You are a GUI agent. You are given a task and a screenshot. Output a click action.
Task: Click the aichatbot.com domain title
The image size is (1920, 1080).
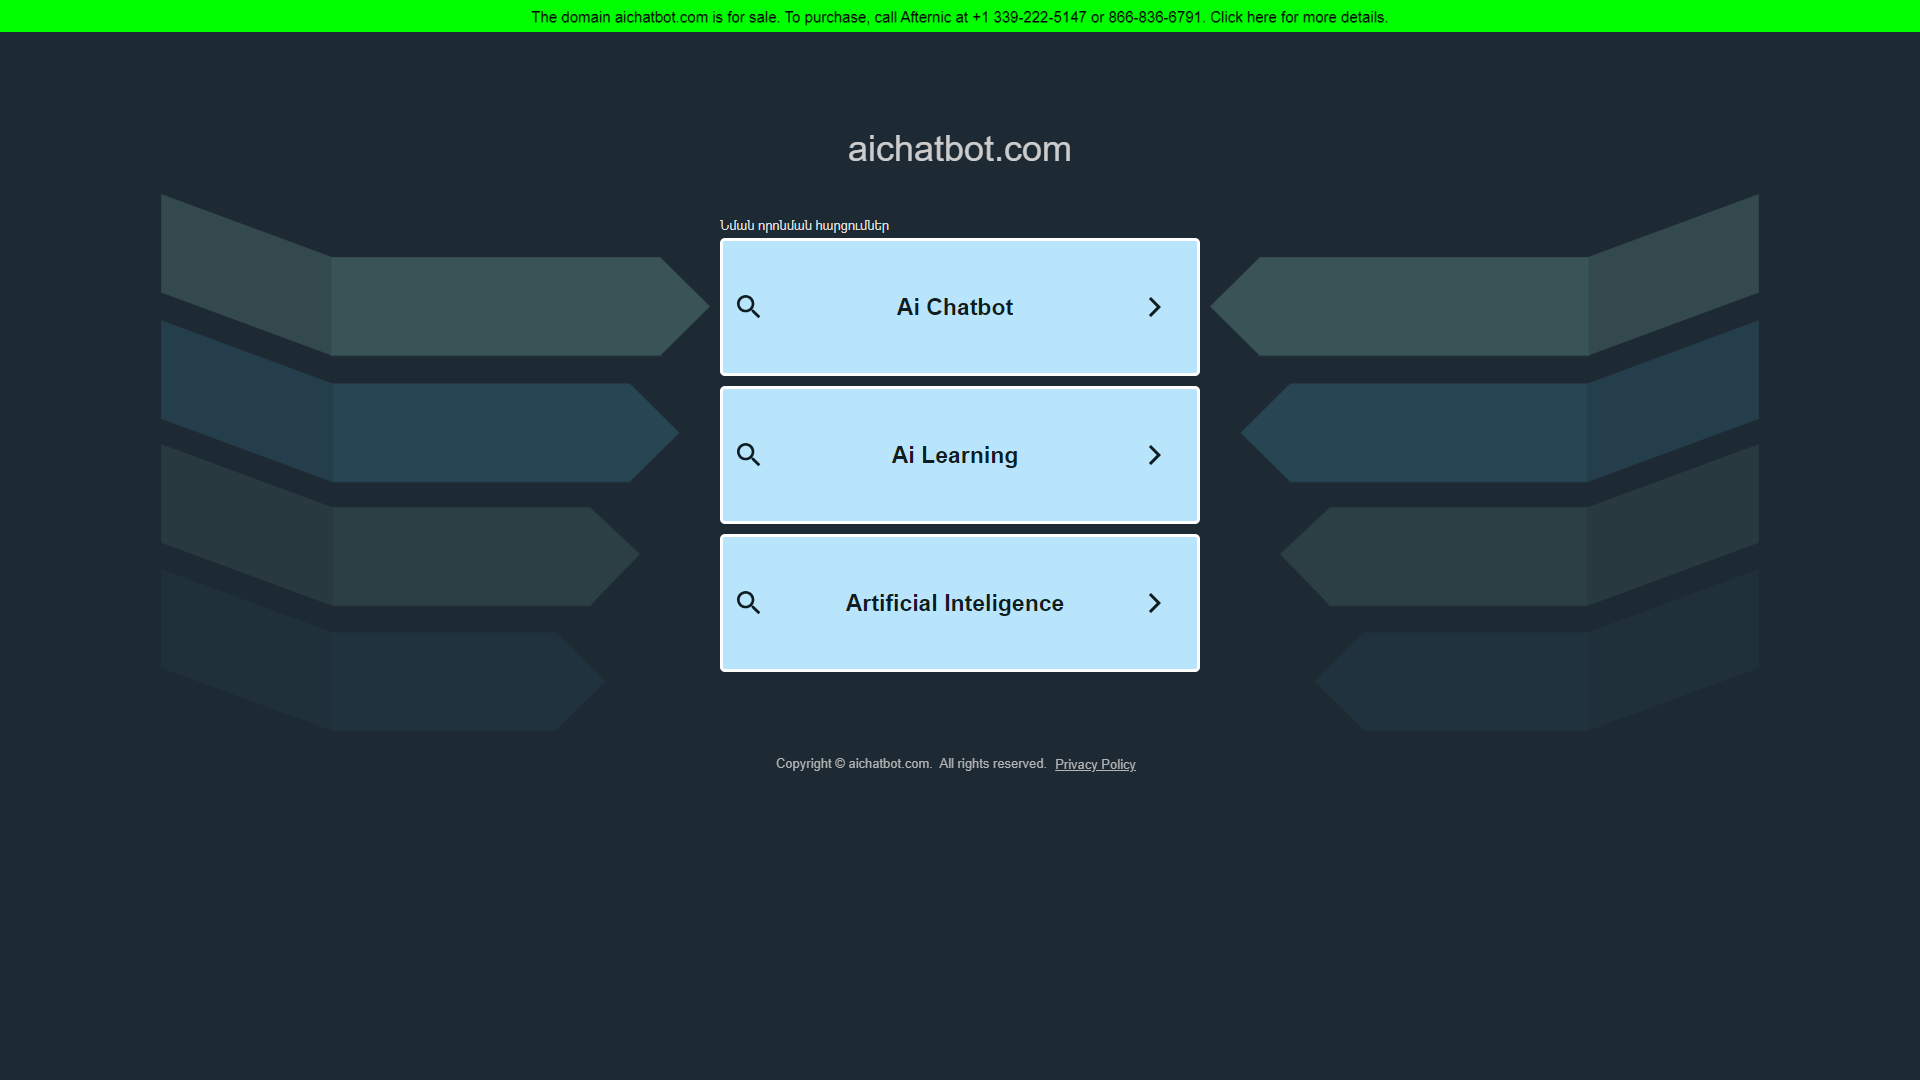(x=959, y=148)
